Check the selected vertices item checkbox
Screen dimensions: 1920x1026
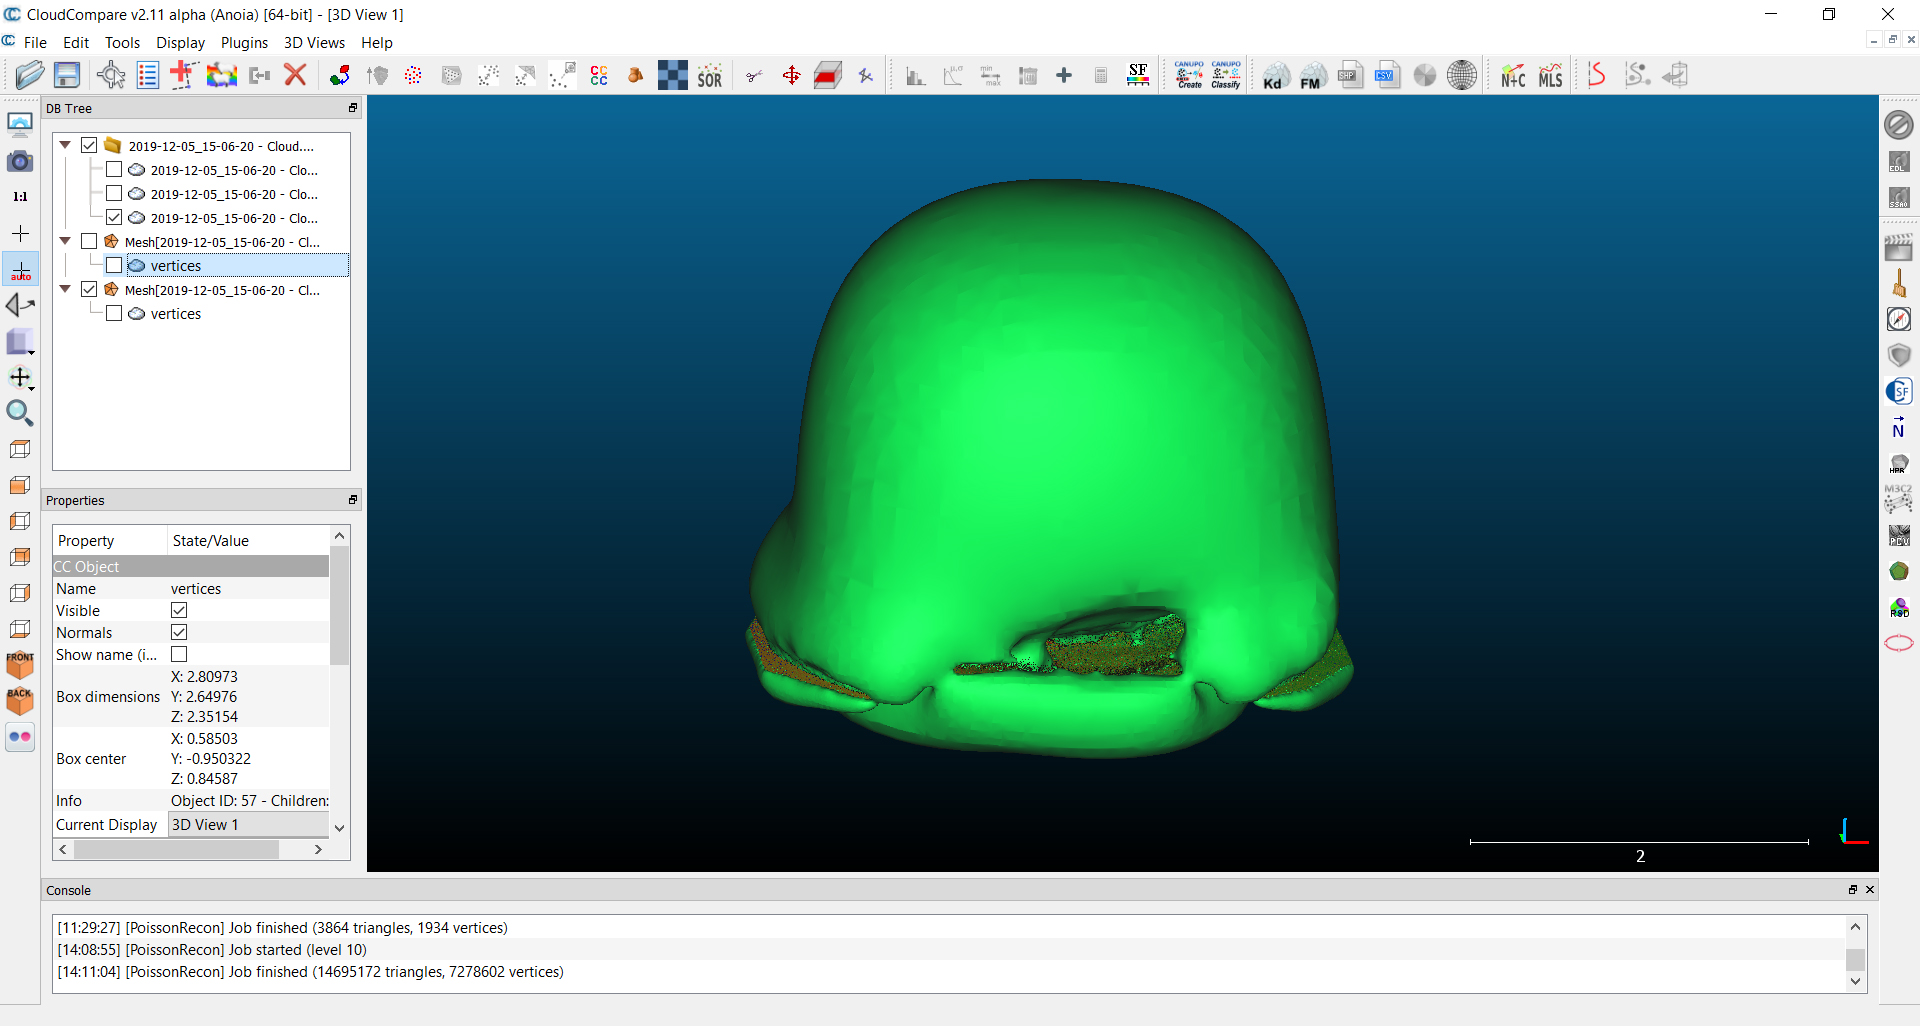114,265
